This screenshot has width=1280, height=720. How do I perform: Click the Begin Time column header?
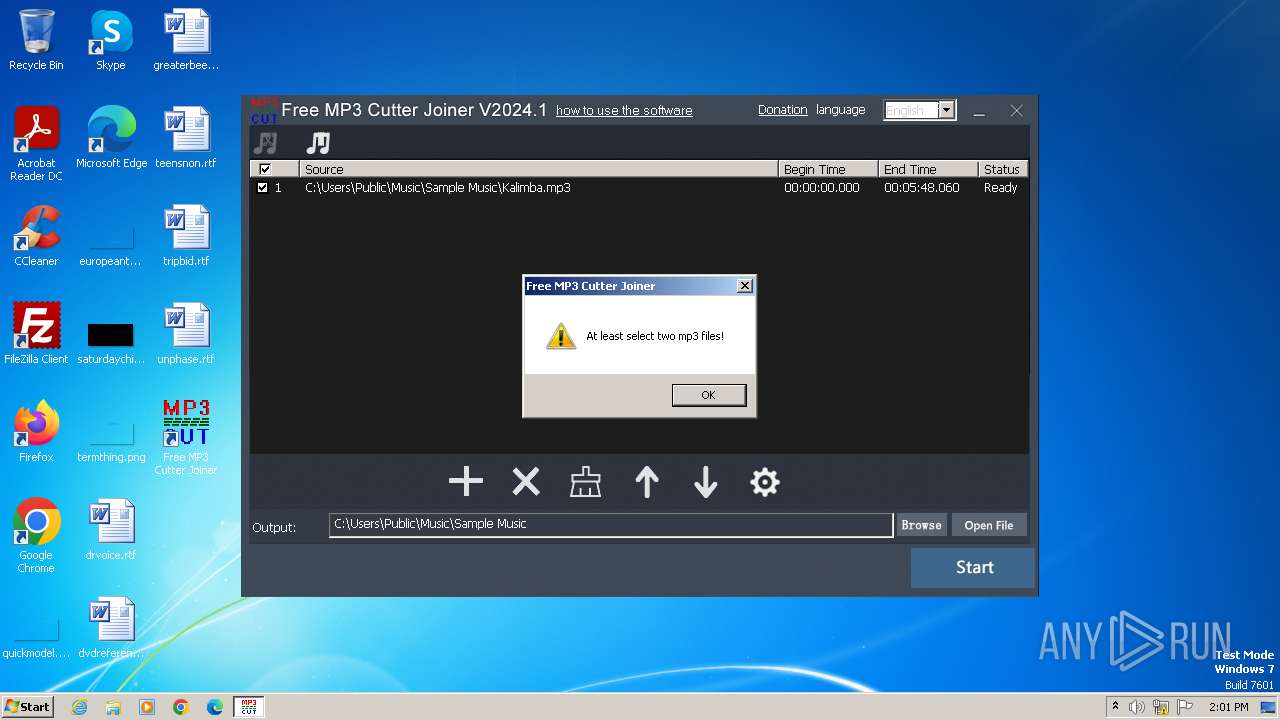point(828,169)
